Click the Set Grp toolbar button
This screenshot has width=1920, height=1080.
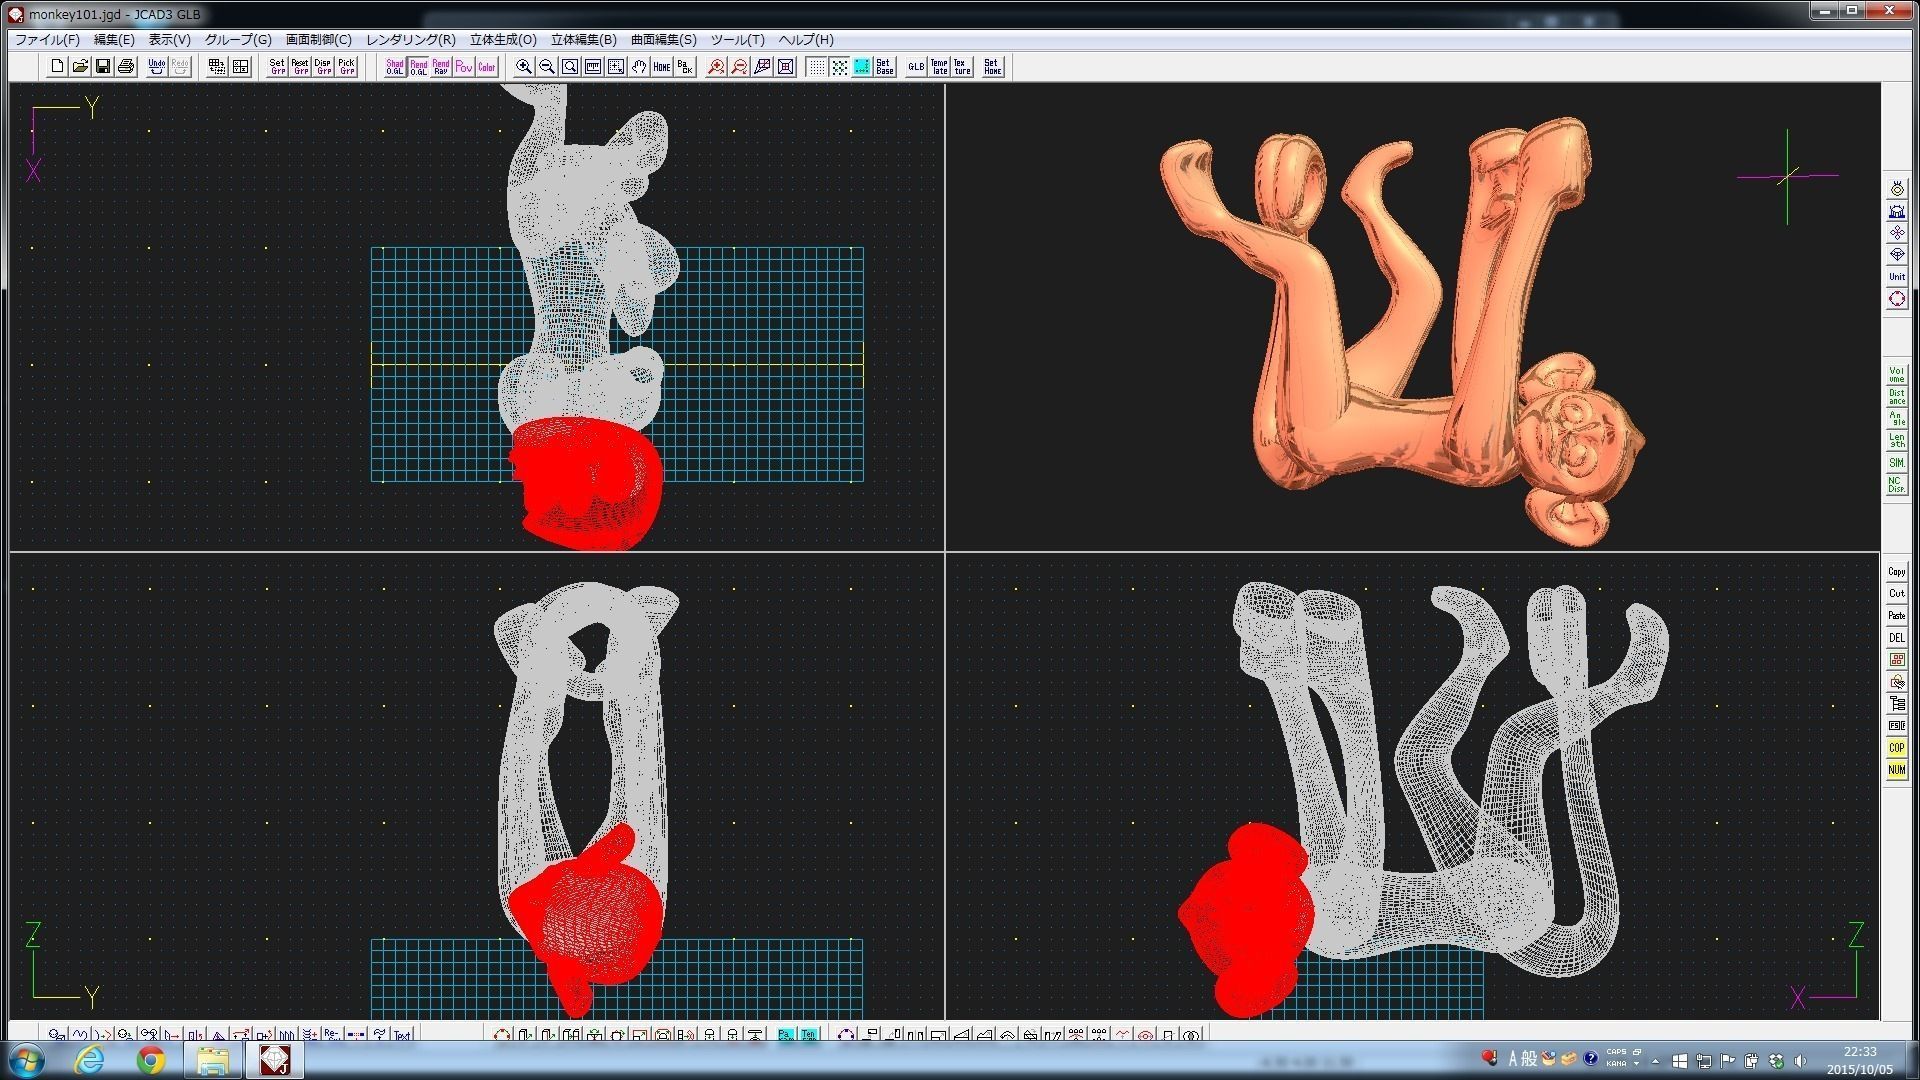[277, 67]
